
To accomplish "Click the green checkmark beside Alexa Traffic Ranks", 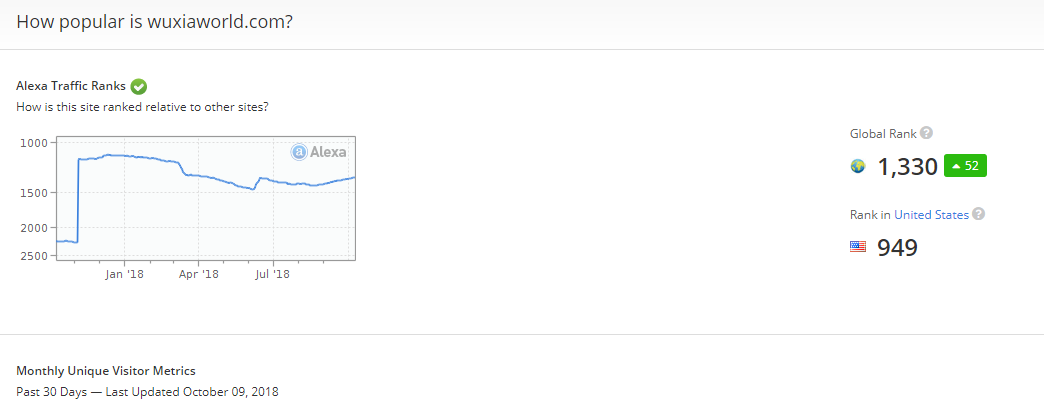I will 139,86.
